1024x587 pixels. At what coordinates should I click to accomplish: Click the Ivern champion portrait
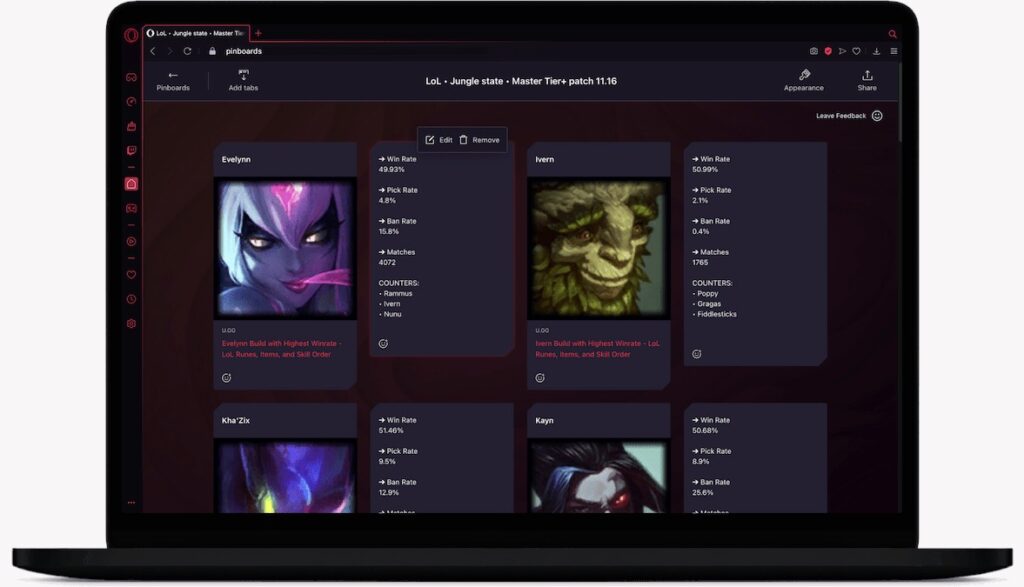[599, 248]
